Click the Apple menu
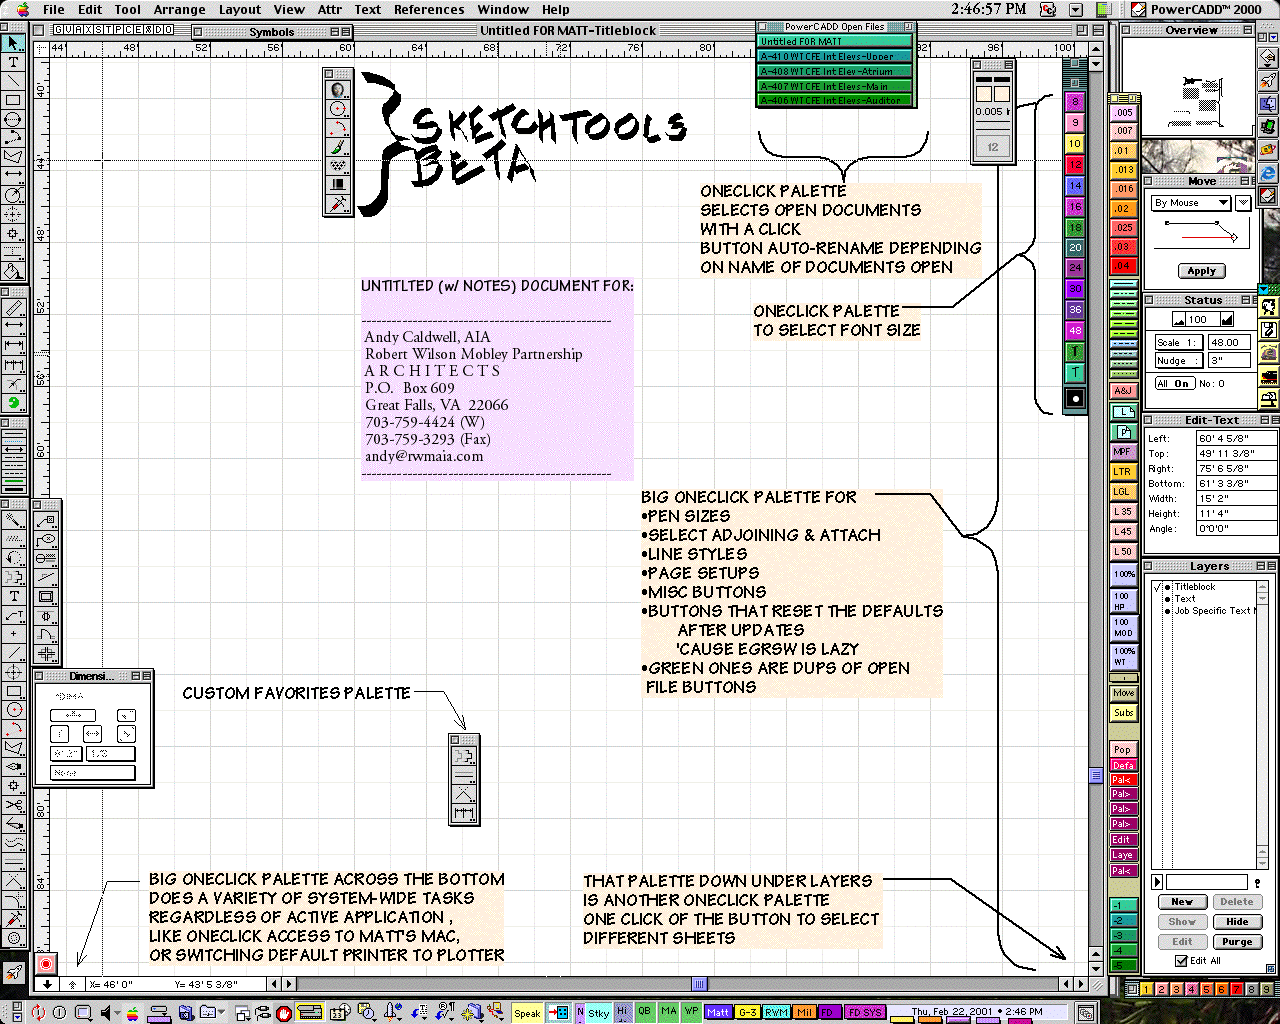 [22, 9]
